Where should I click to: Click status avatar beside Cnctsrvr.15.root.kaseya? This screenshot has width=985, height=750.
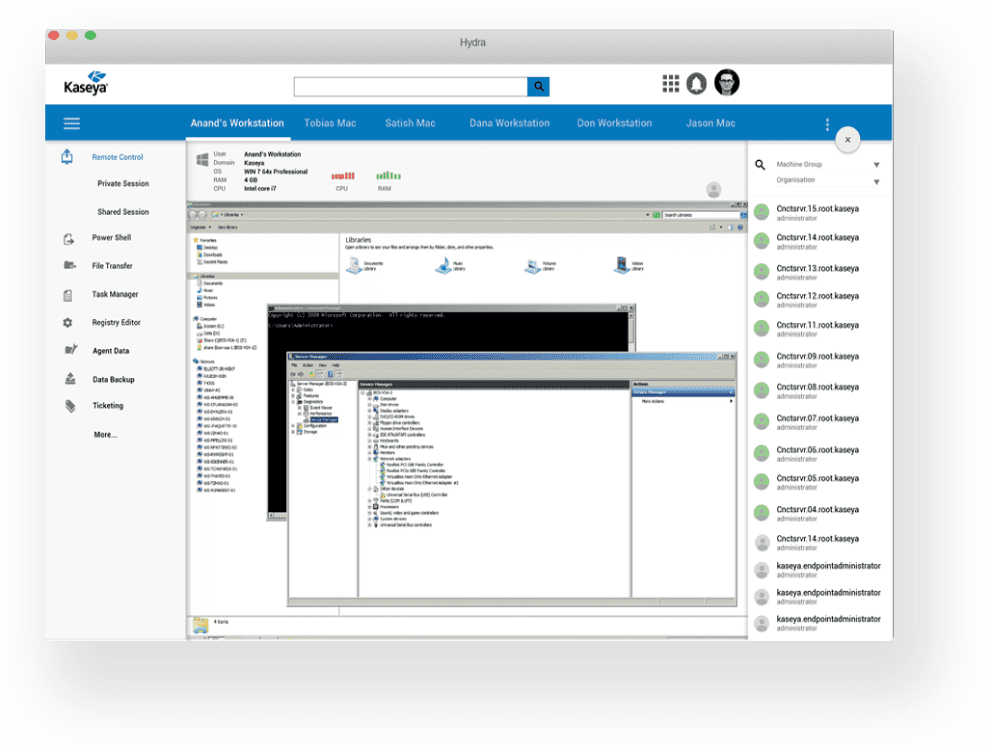761,212
